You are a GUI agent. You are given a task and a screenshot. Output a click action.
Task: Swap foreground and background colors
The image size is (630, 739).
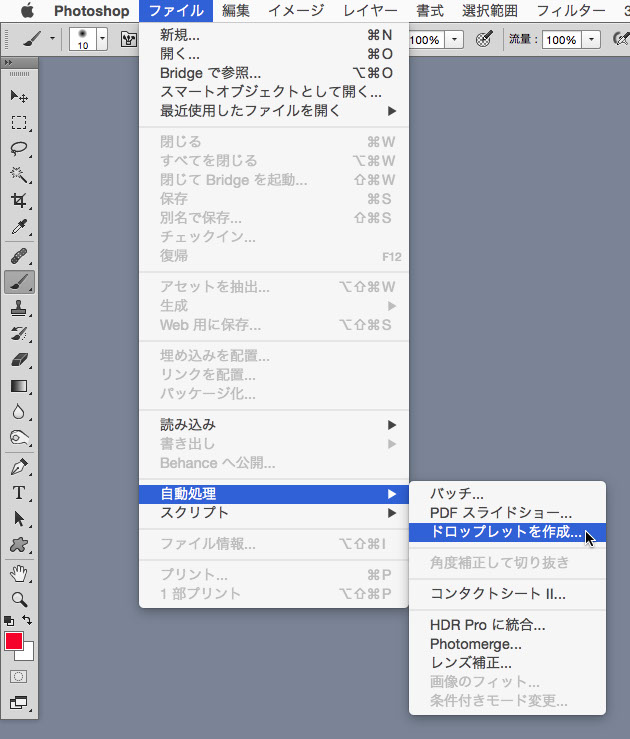27,620
